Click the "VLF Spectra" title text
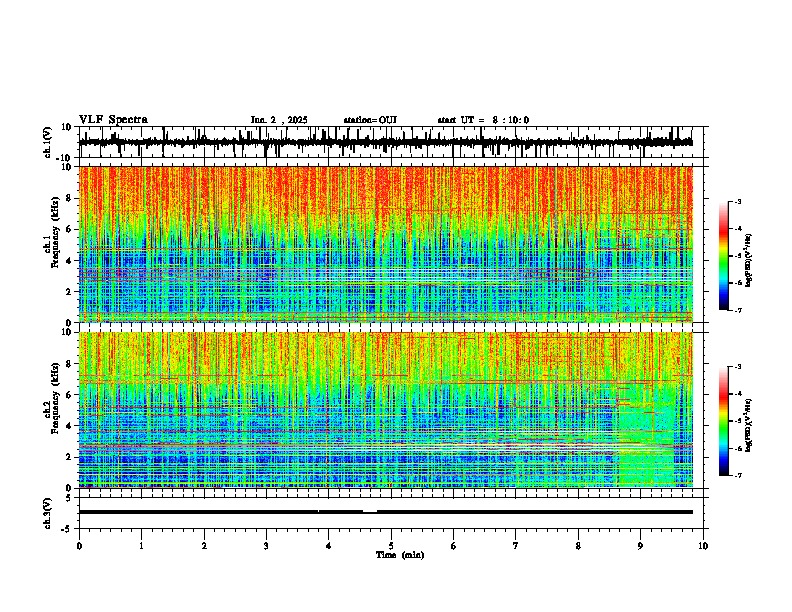Viewport: 792px width, 612px height. [x=113, y=120]
